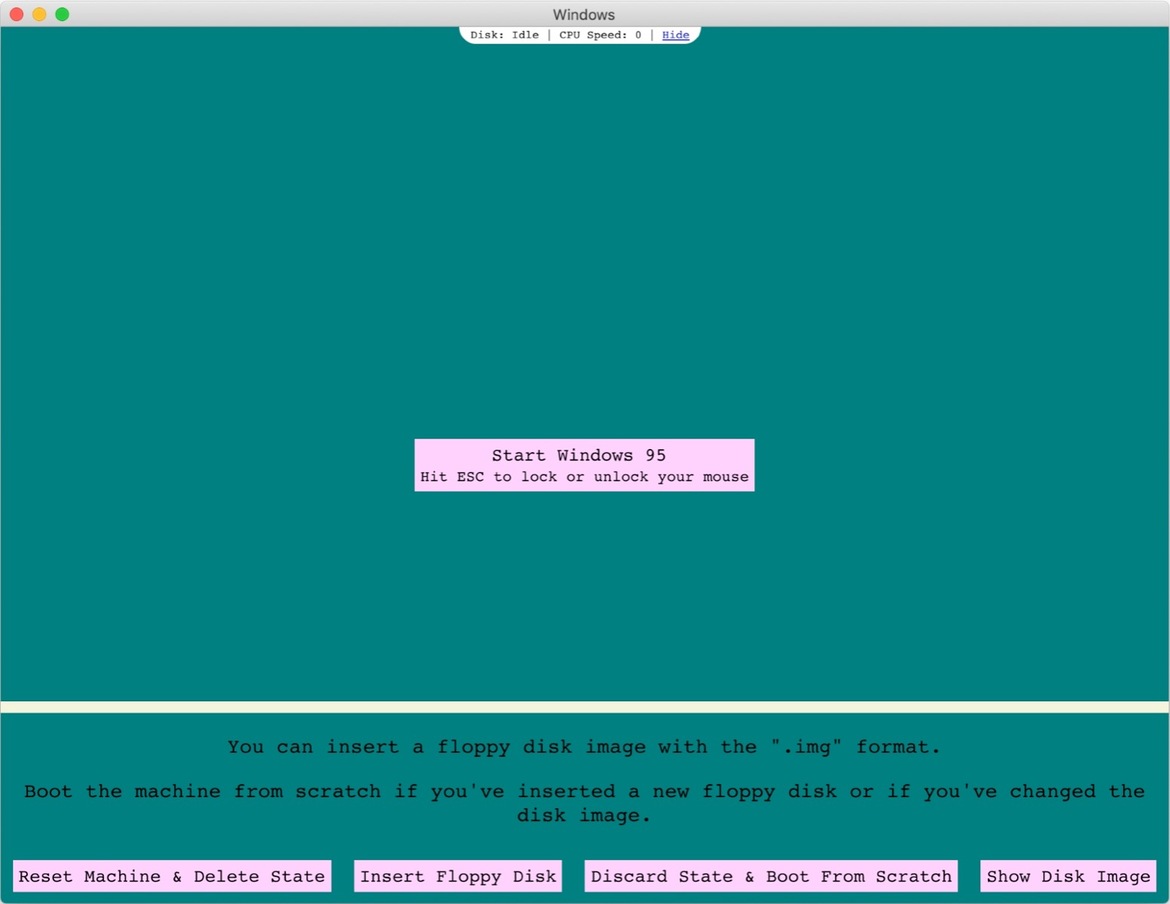Hide the status bar via Hide link

pyautogui.click(x=675, y=35)
